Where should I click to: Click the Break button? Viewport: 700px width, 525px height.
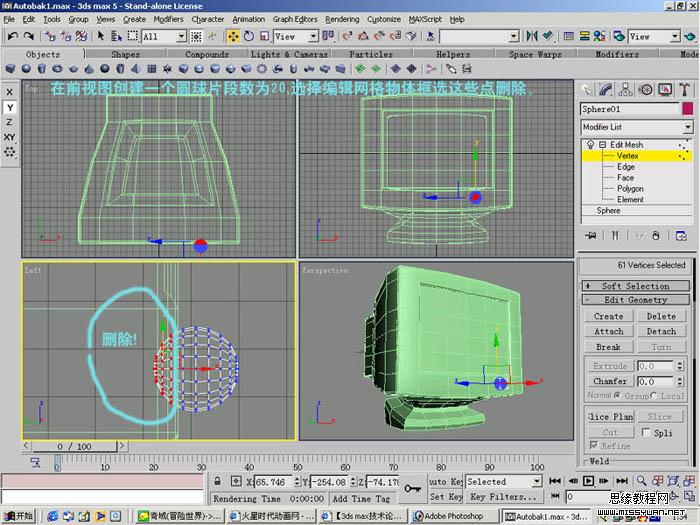click(608, 347)
